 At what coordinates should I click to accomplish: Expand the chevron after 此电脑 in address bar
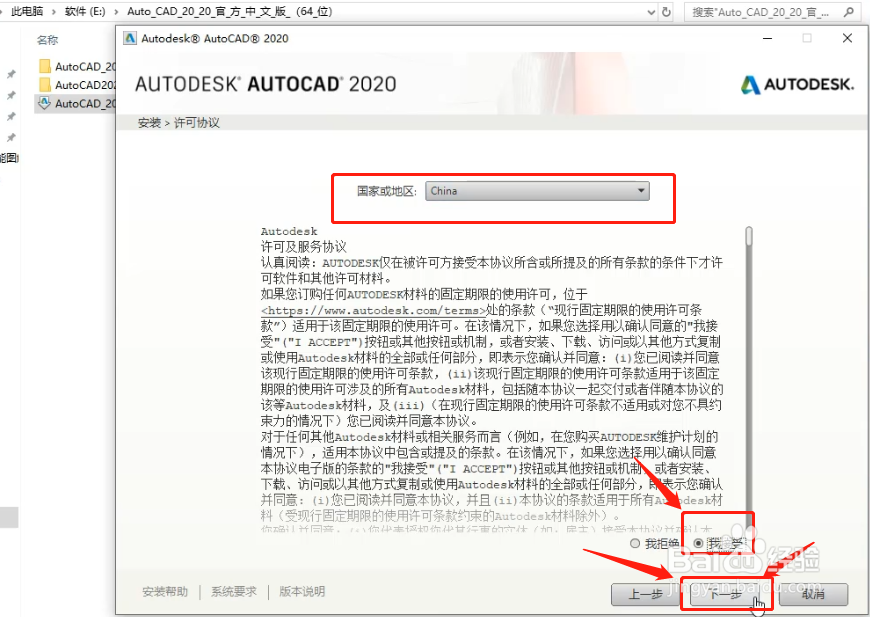[x=54, y=12]
